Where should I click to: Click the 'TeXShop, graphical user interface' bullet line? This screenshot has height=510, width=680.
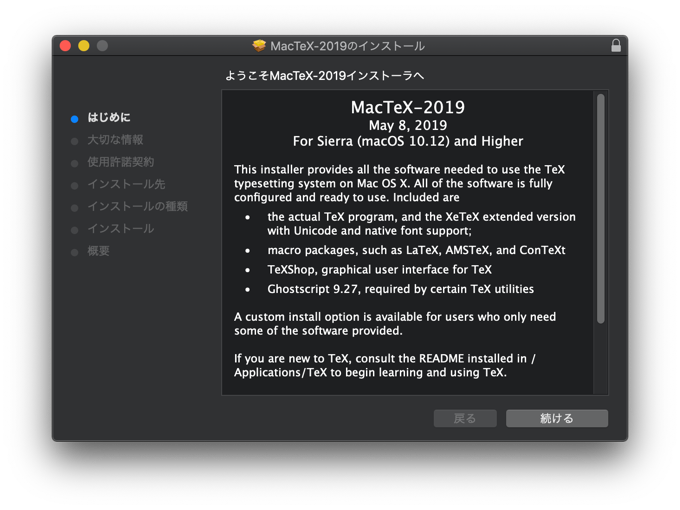click(x=379, y=270)
